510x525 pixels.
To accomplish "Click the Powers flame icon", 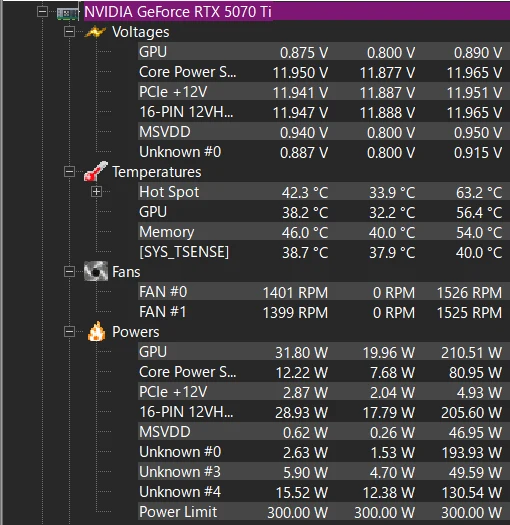I will 96,331.
